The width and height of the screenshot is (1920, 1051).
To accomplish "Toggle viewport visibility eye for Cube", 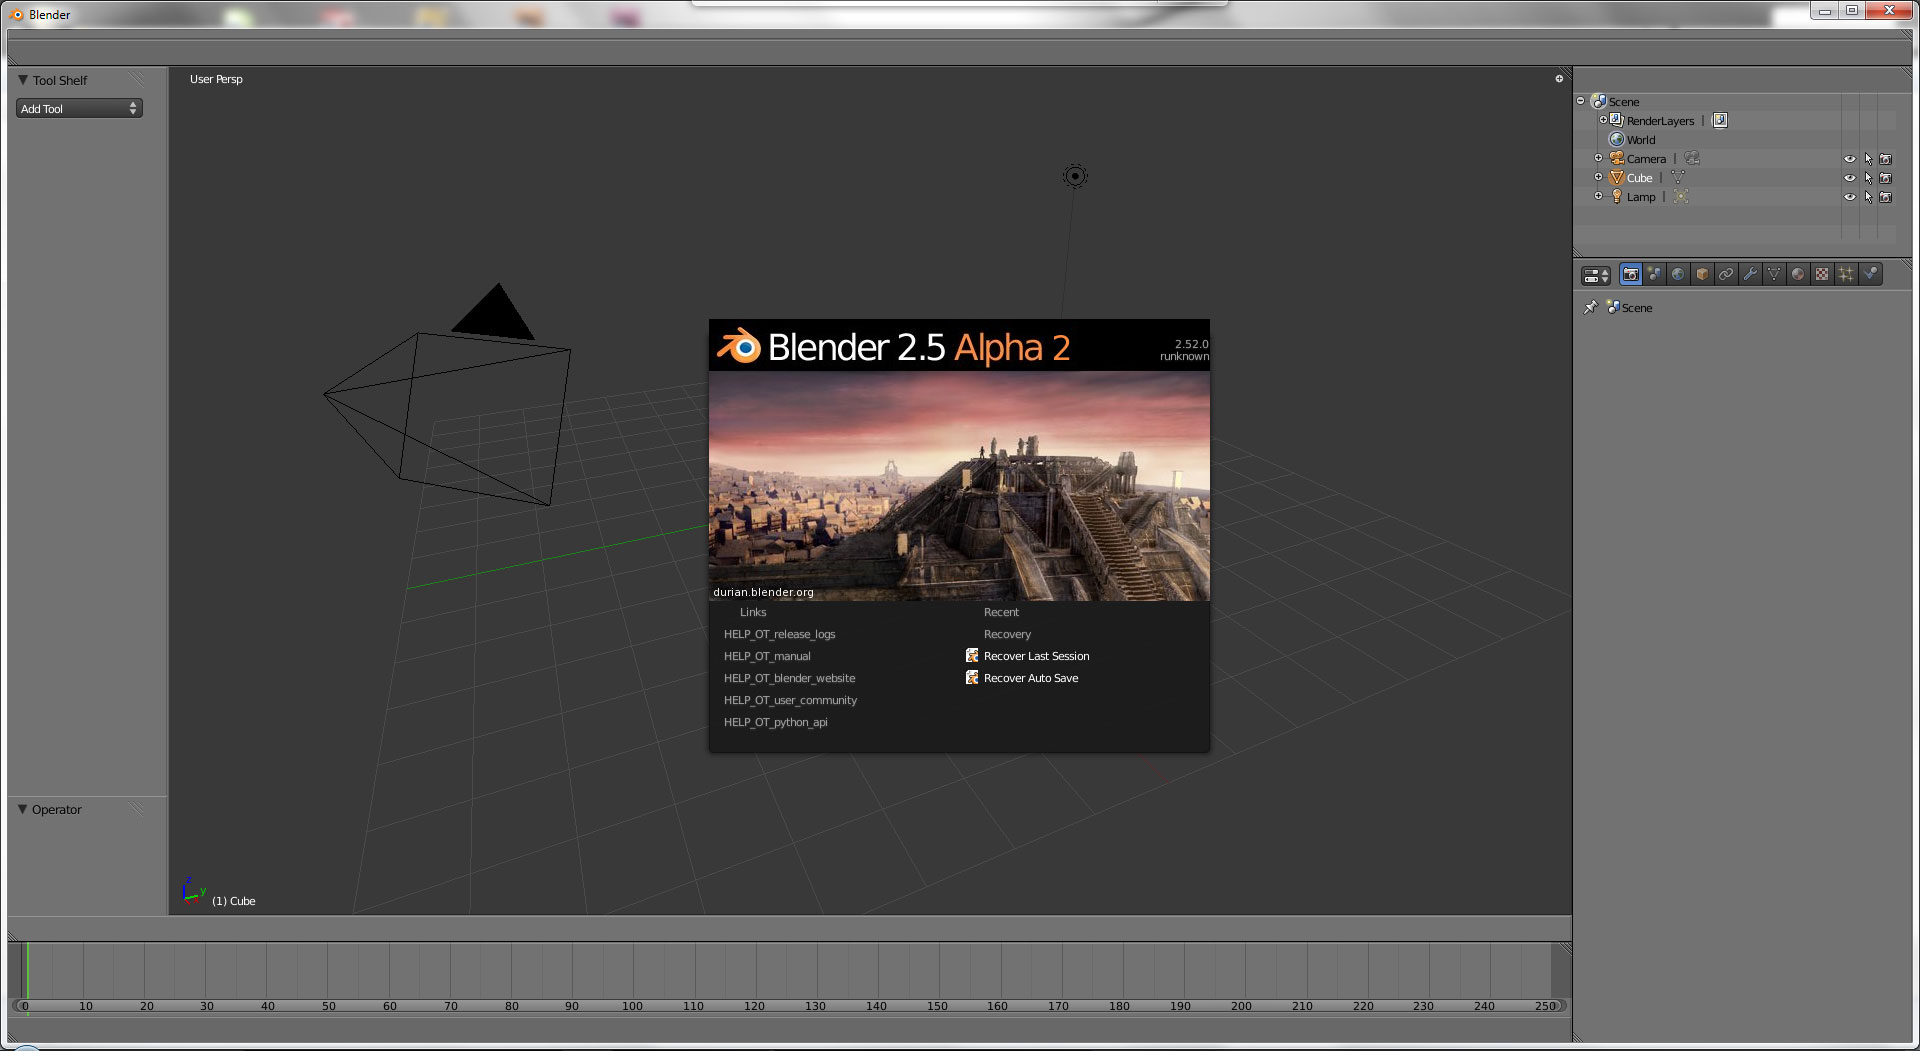I will (1850, 178).
